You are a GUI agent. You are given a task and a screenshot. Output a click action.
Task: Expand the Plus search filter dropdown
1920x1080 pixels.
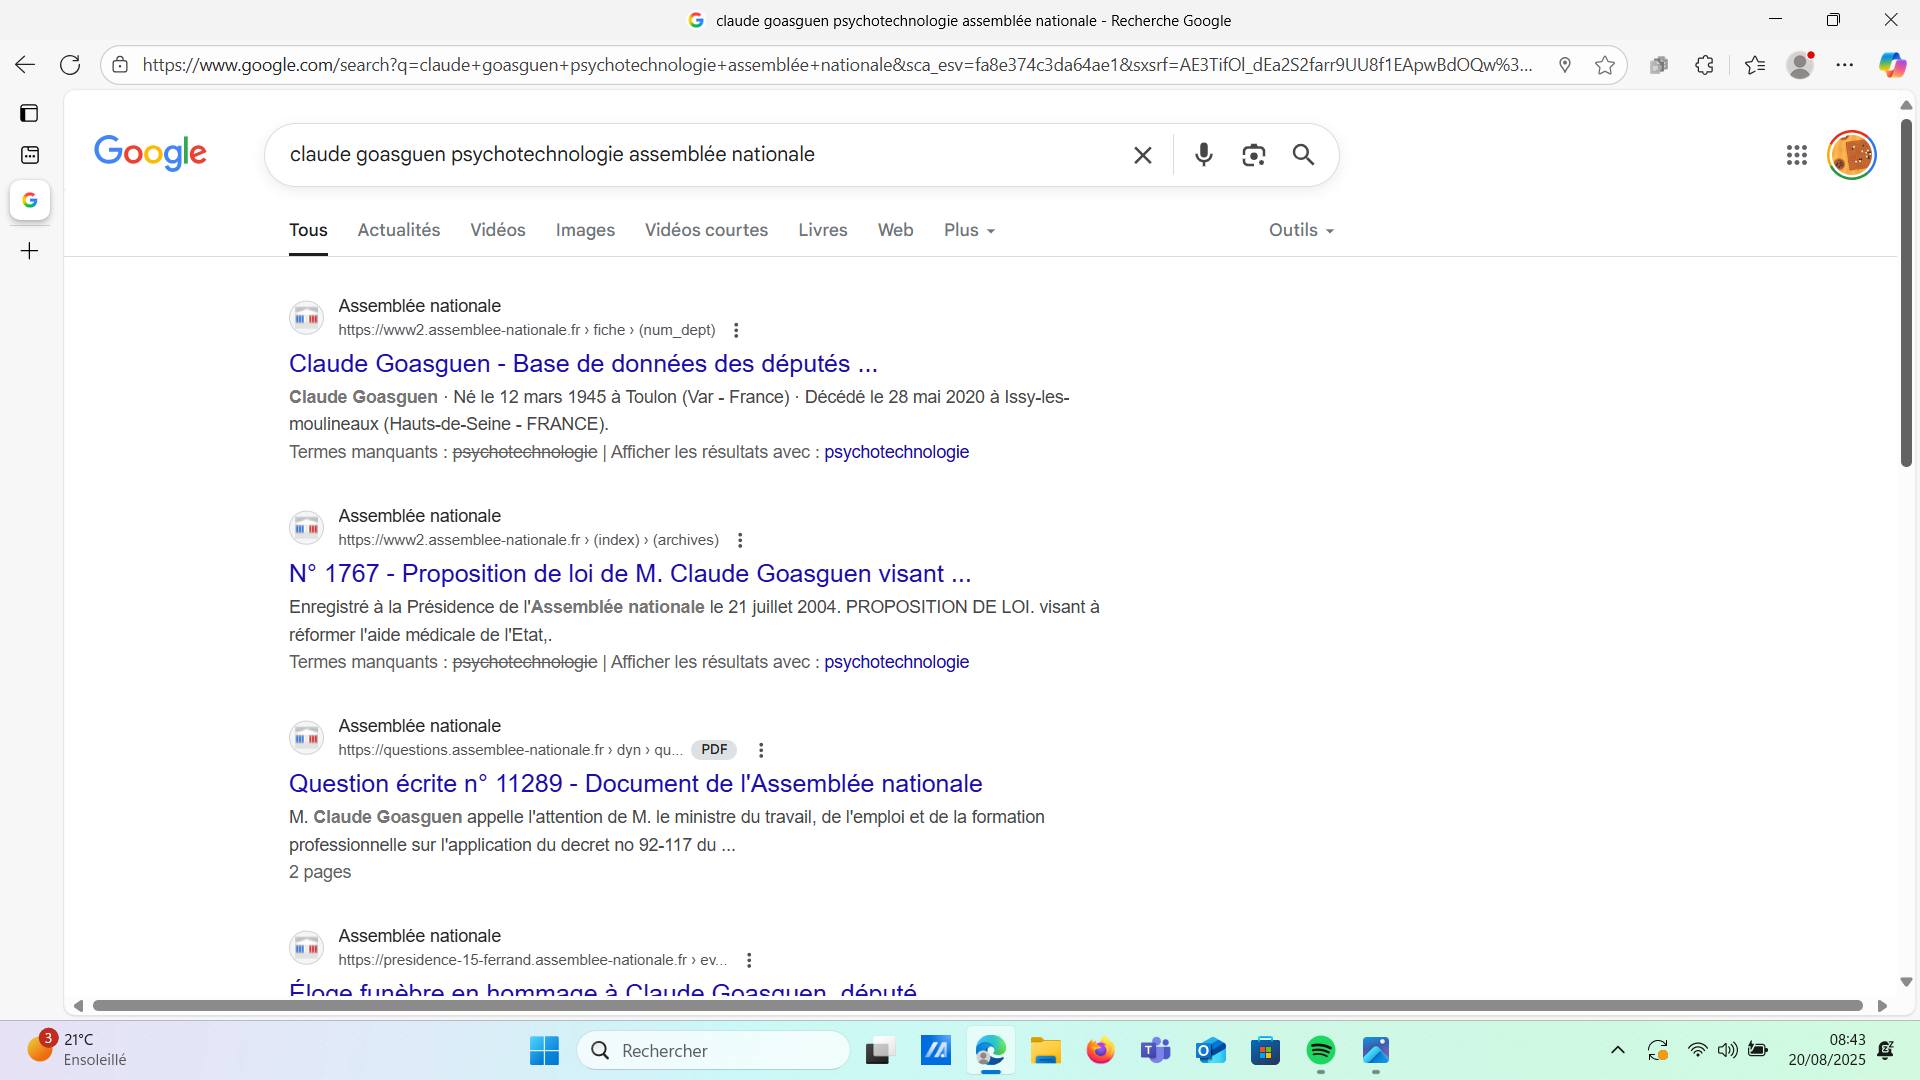968,230
